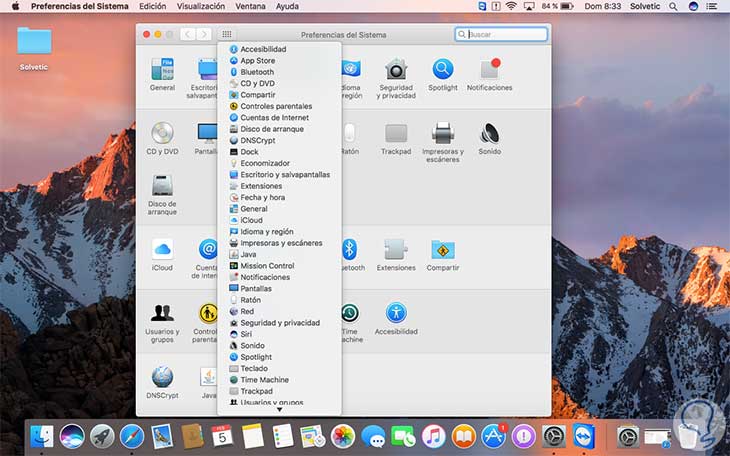Select Accesibilidad in the dropdown list

279,49
